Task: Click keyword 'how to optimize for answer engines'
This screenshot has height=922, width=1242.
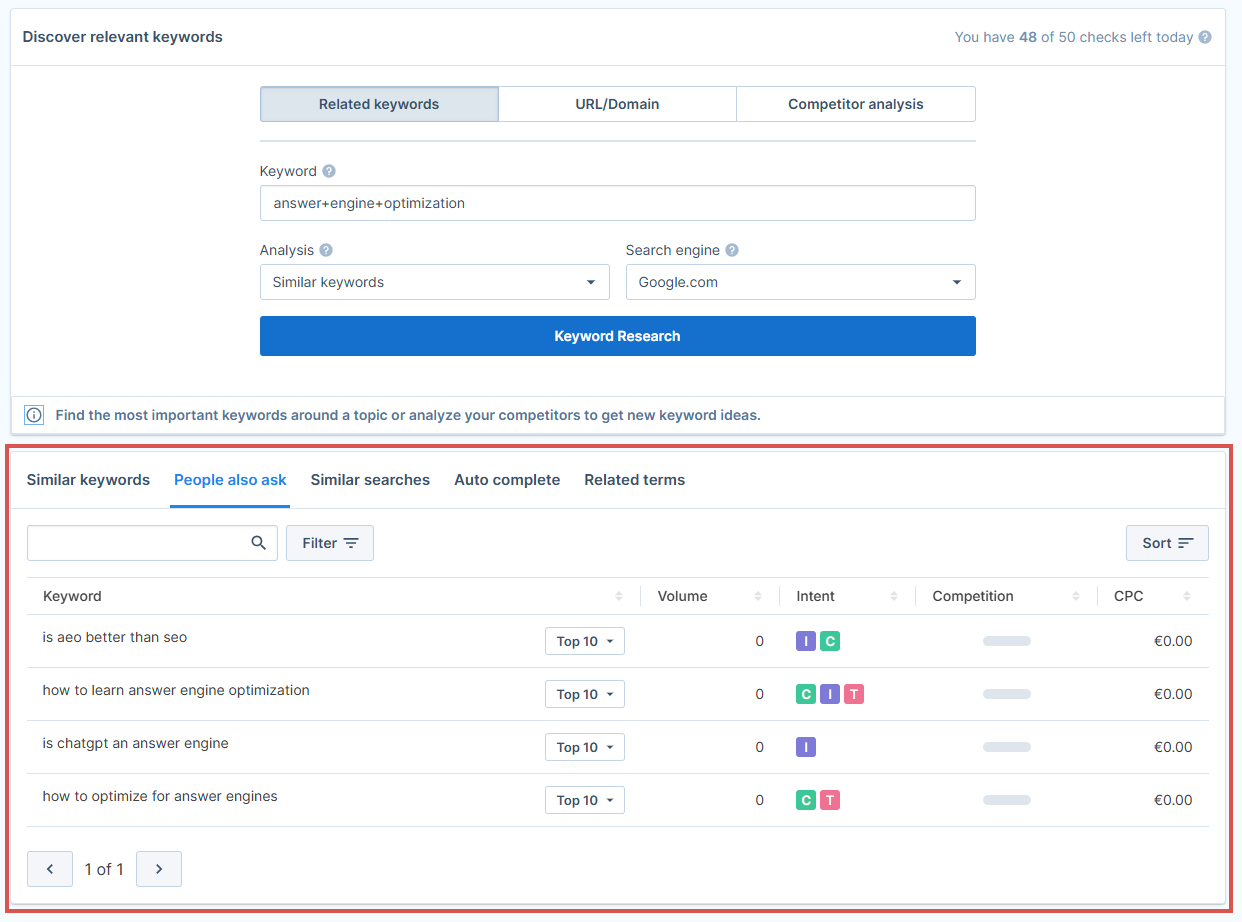Action: [x=160, y=796]
